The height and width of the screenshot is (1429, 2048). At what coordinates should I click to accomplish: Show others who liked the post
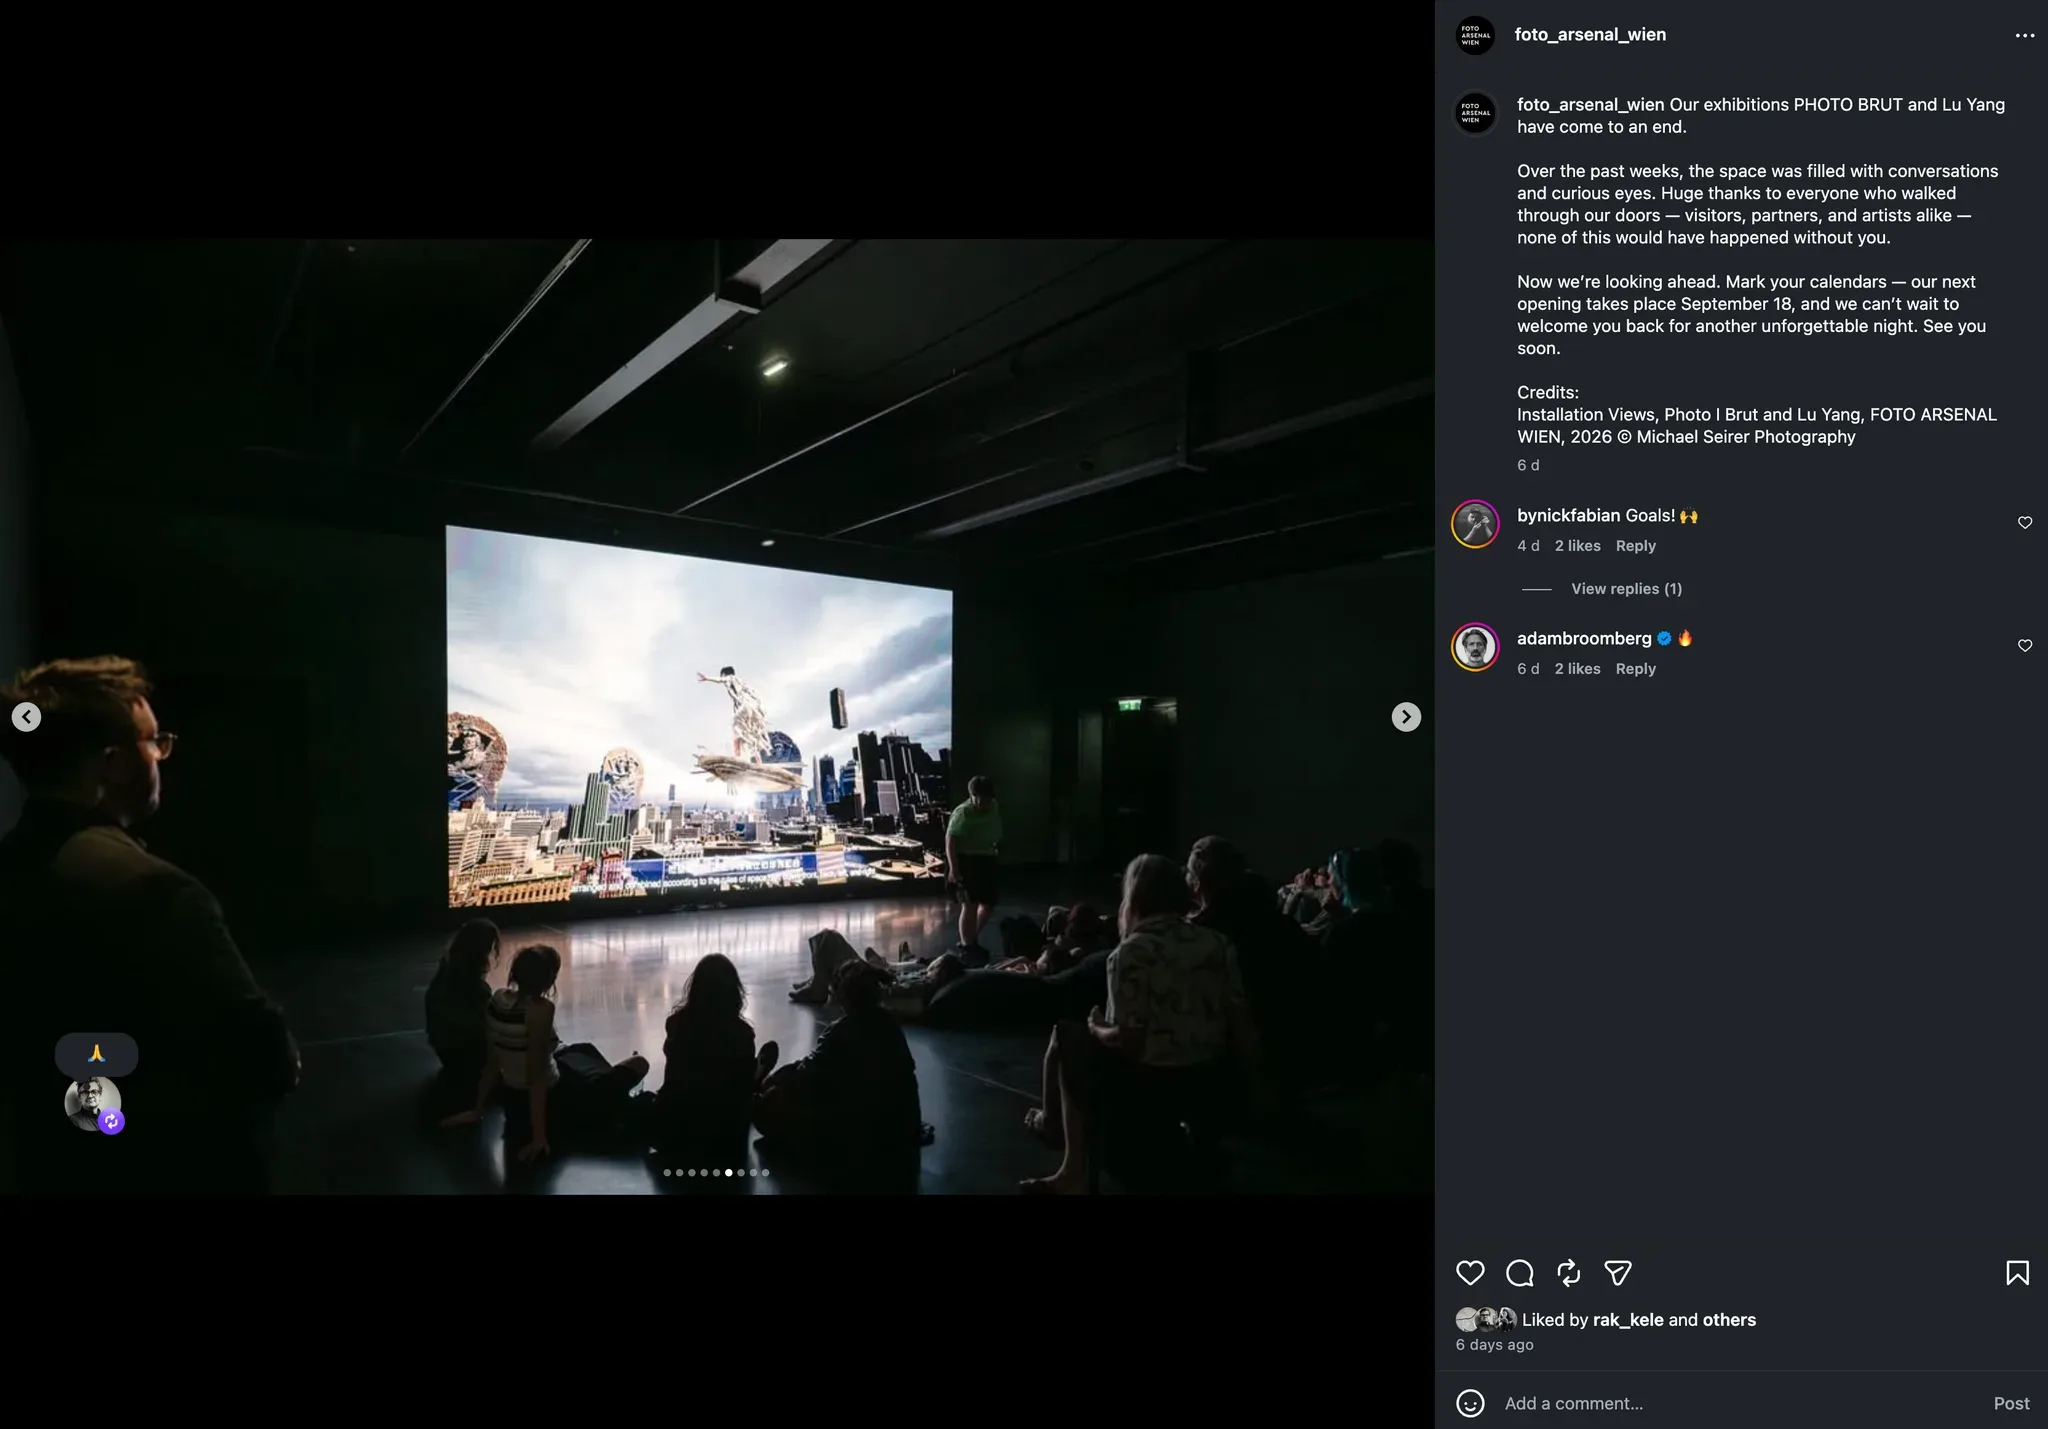(x=1729, y=1320)
